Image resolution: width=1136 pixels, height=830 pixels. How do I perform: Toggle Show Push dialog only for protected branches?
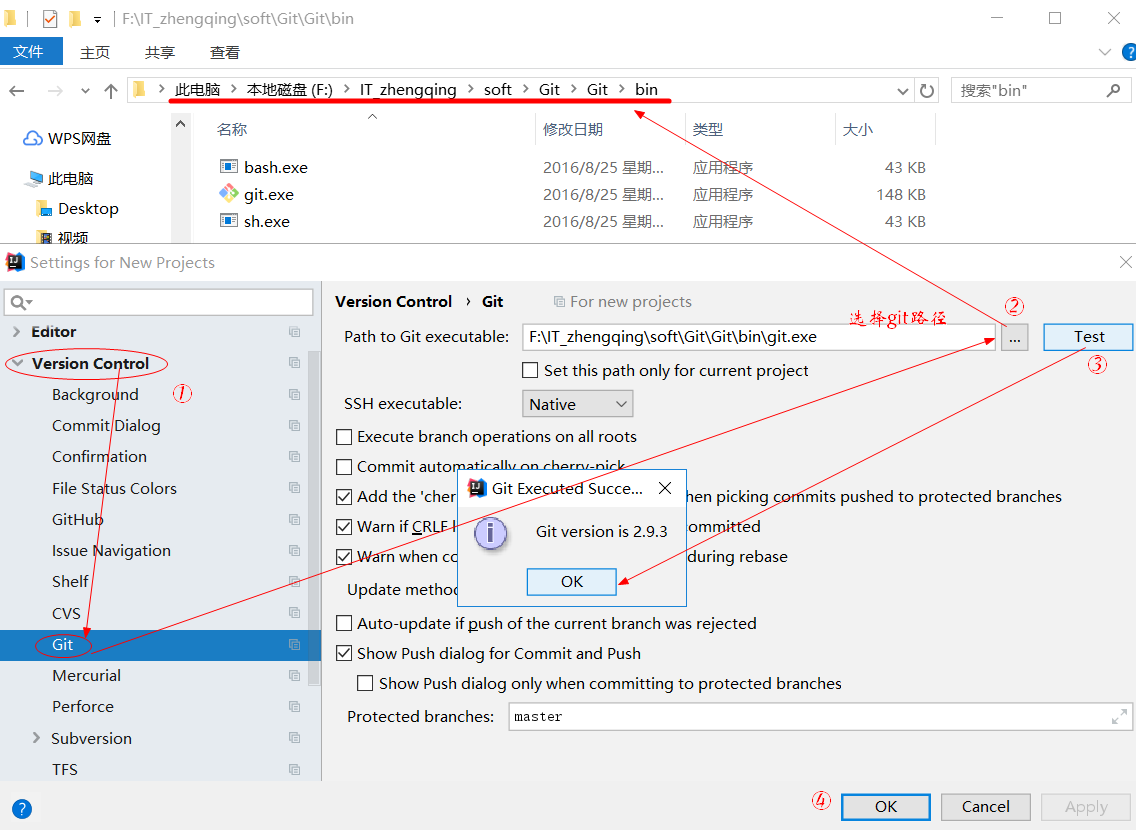[365, 683]
